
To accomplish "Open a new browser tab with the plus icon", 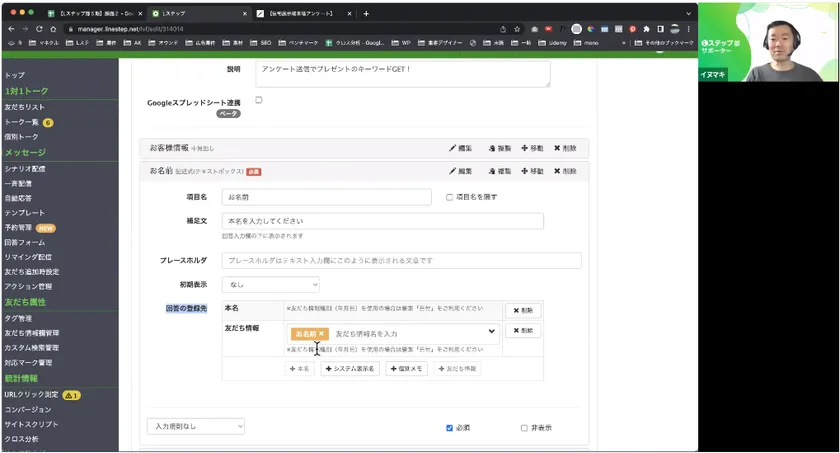I will (366, 13).
